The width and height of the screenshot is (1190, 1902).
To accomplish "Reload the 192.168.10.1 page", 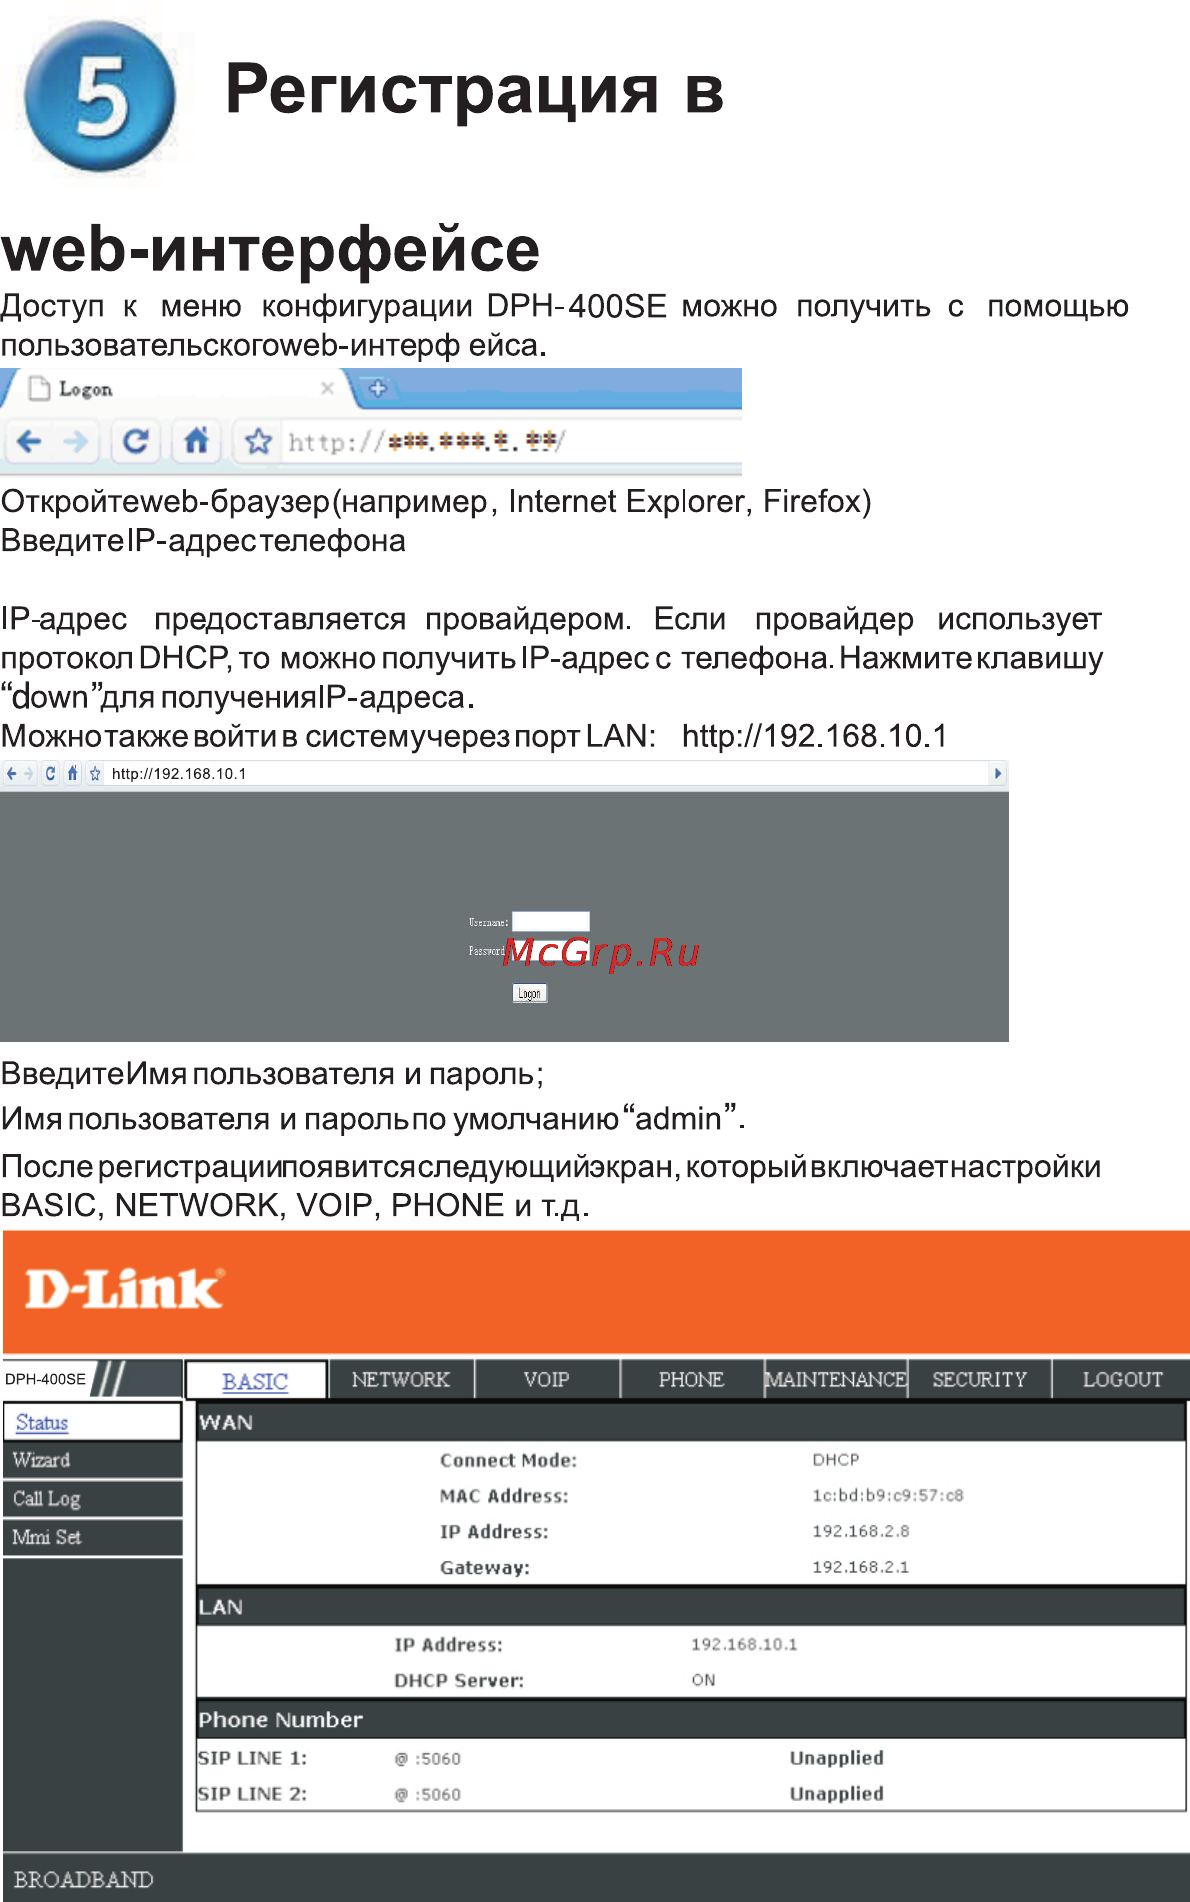I will pos(51,773).
